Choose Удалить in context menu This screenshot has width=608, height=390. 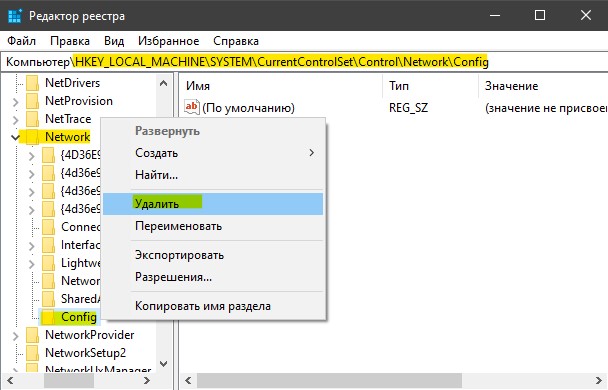pyautogui.click(x=213, y=204)
